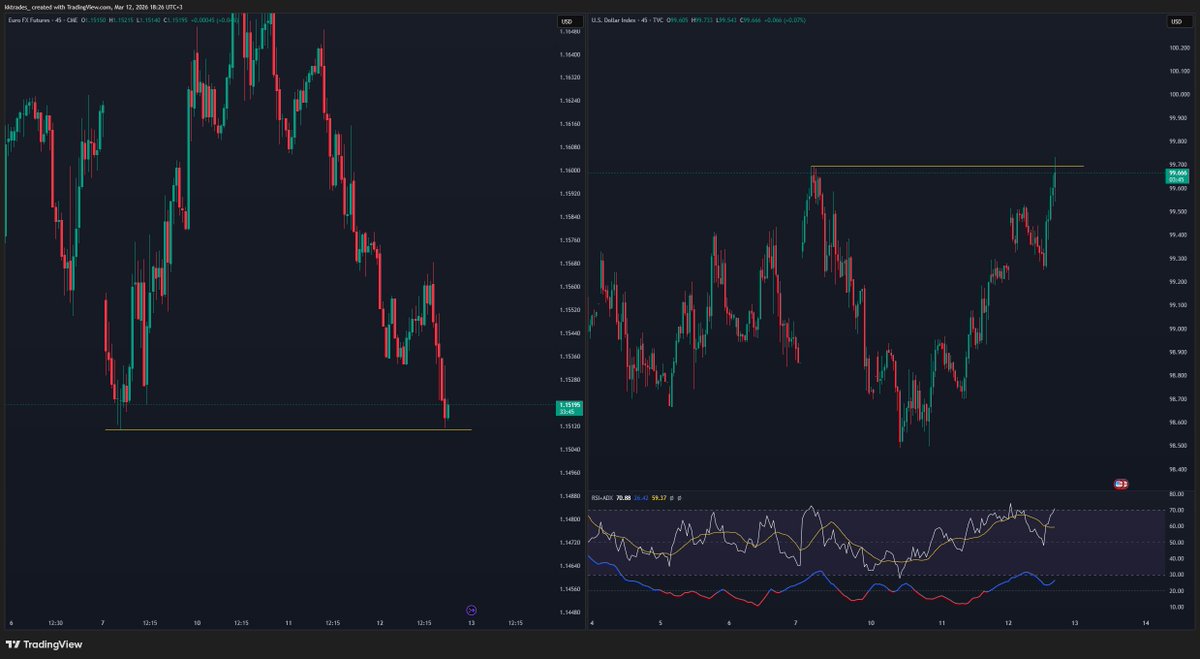Screen dimensions: 1200x659
Task: Click the RSI value 70.88 in legend
Action: (626, 497)
